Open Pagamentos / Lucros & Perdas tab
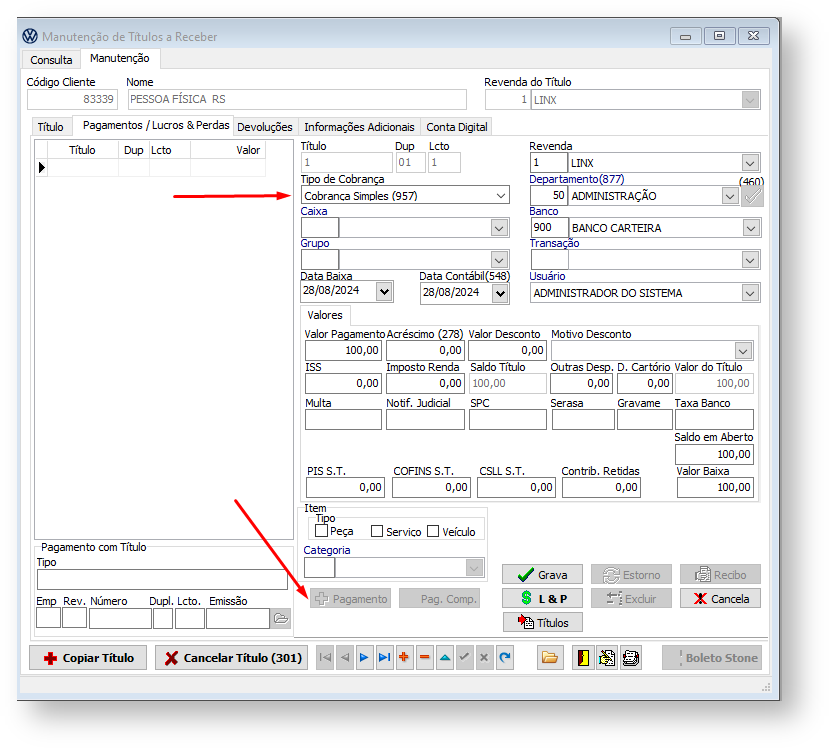The height and width of the screenshot is (749, 830). pyautogui.click(x=156, y=125)
